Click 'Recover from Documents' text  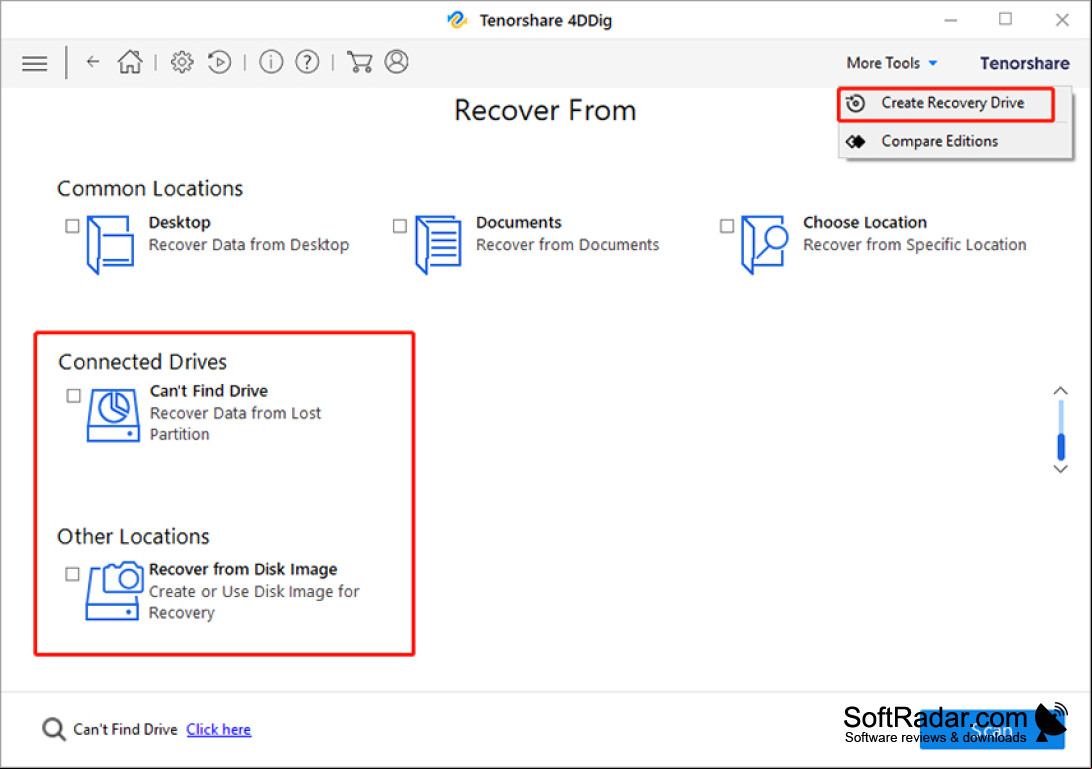click(x=567, y=245)
